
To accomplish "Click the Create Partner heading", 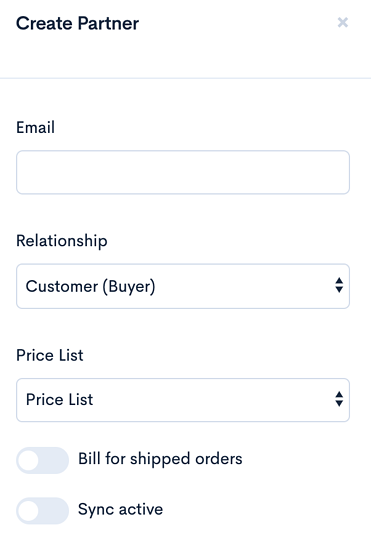I will (x=78, y=24).
